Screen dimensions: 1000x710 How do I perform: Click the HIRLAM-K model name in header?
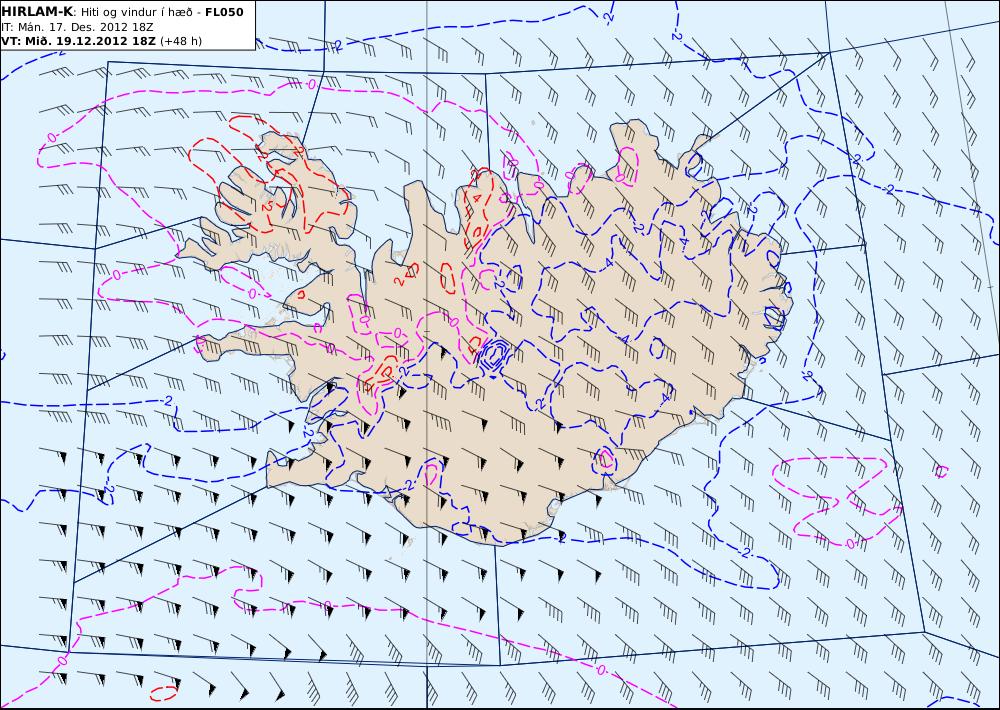coord(37,11)
